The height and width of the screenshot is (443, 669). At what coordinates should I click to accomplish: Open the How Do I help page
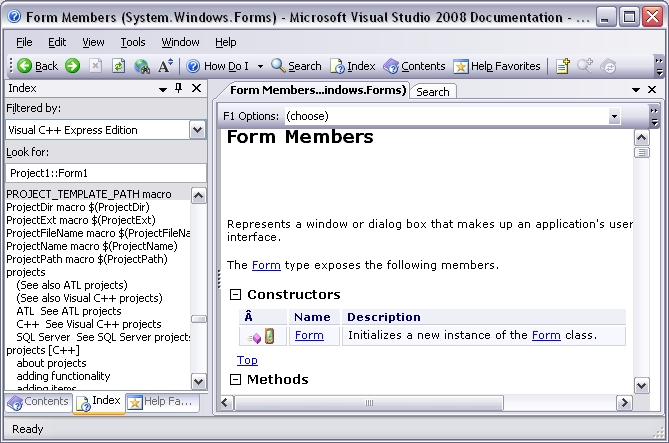tap(219, 66)
